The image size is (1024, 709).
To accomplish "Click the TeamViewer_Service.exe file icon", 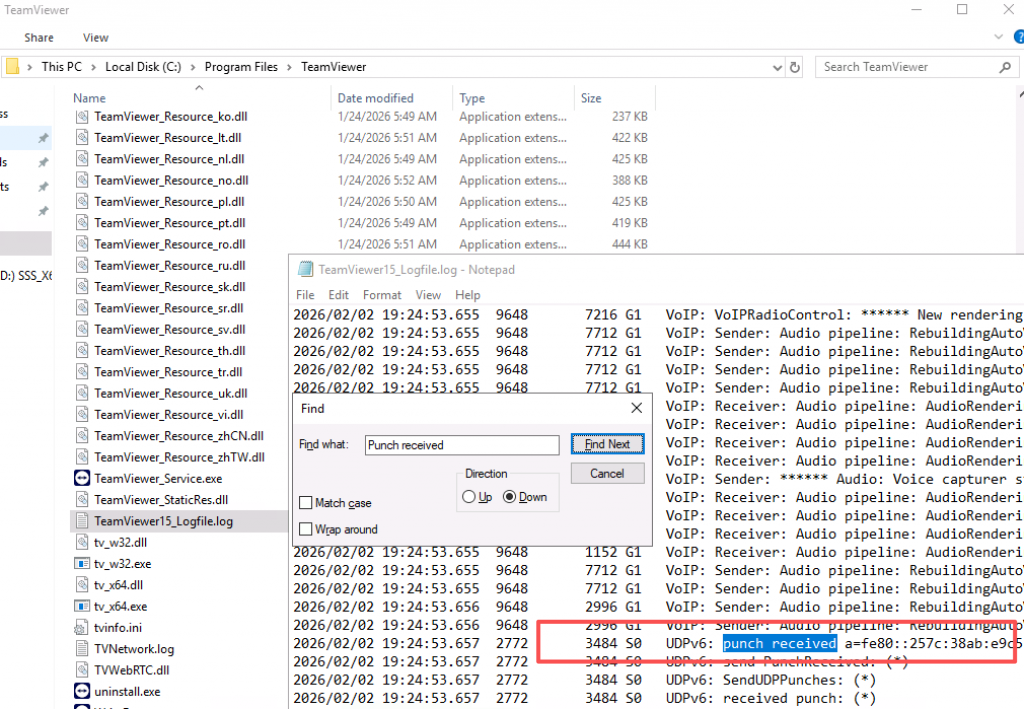I will [82, 479].
